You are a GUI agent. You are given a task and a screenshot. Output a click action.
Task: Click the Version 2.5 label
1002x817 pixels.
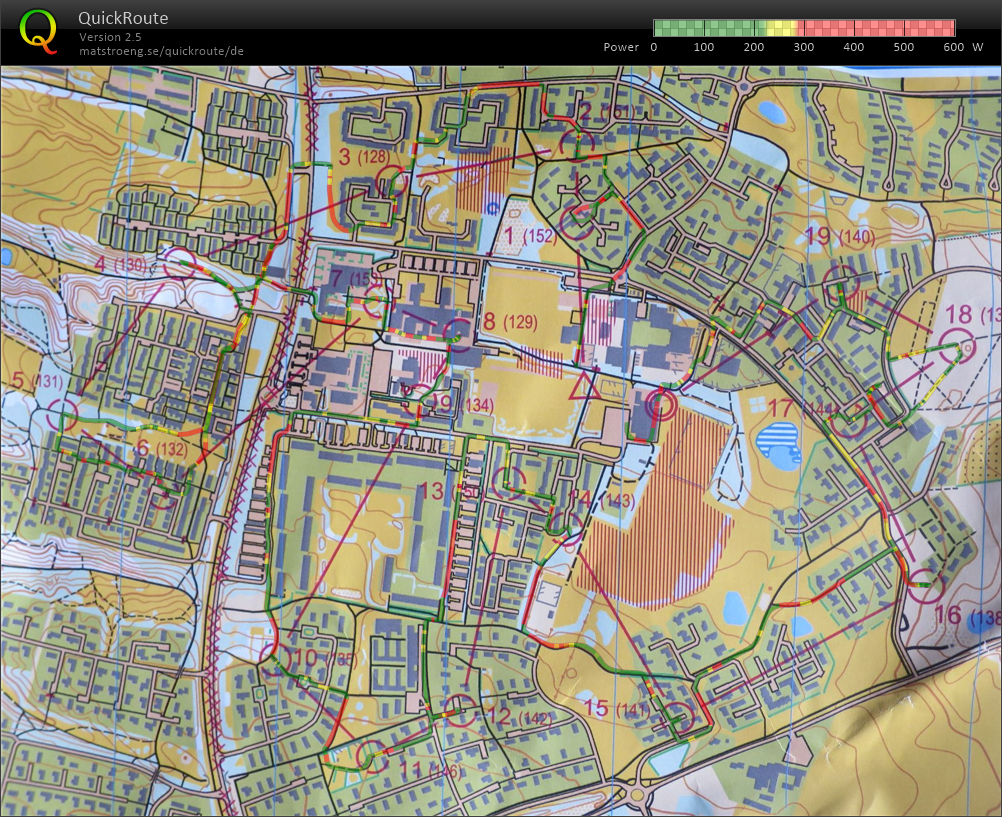coord(110,37)
